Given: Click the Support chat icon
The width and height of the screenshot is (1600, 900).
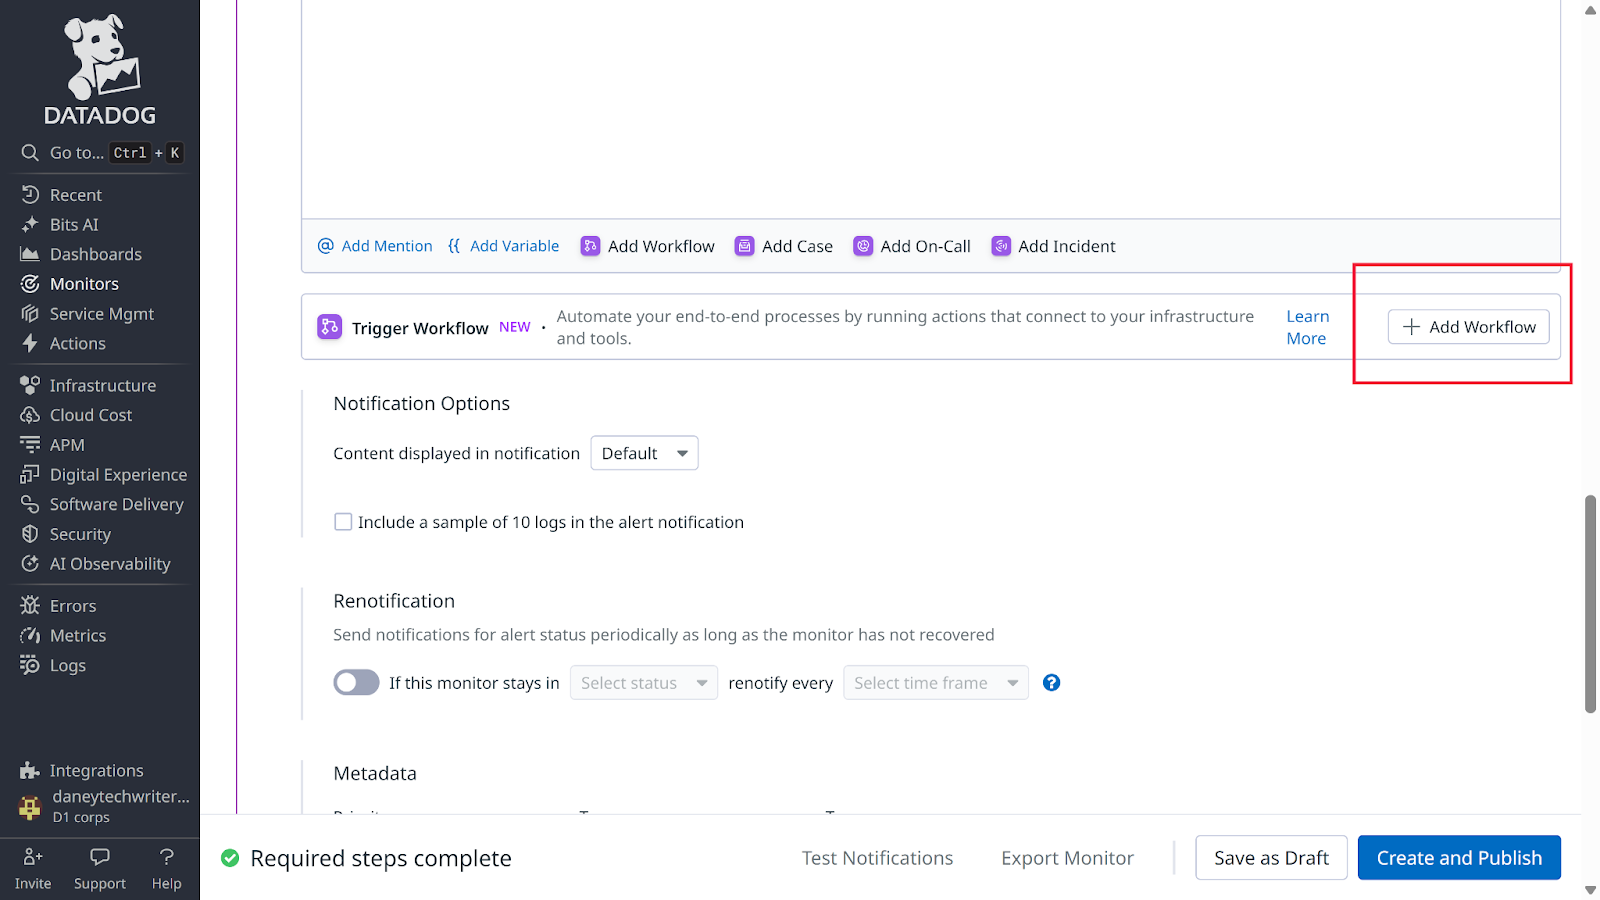Looking at the screenshot, I should tap(100, 857).
